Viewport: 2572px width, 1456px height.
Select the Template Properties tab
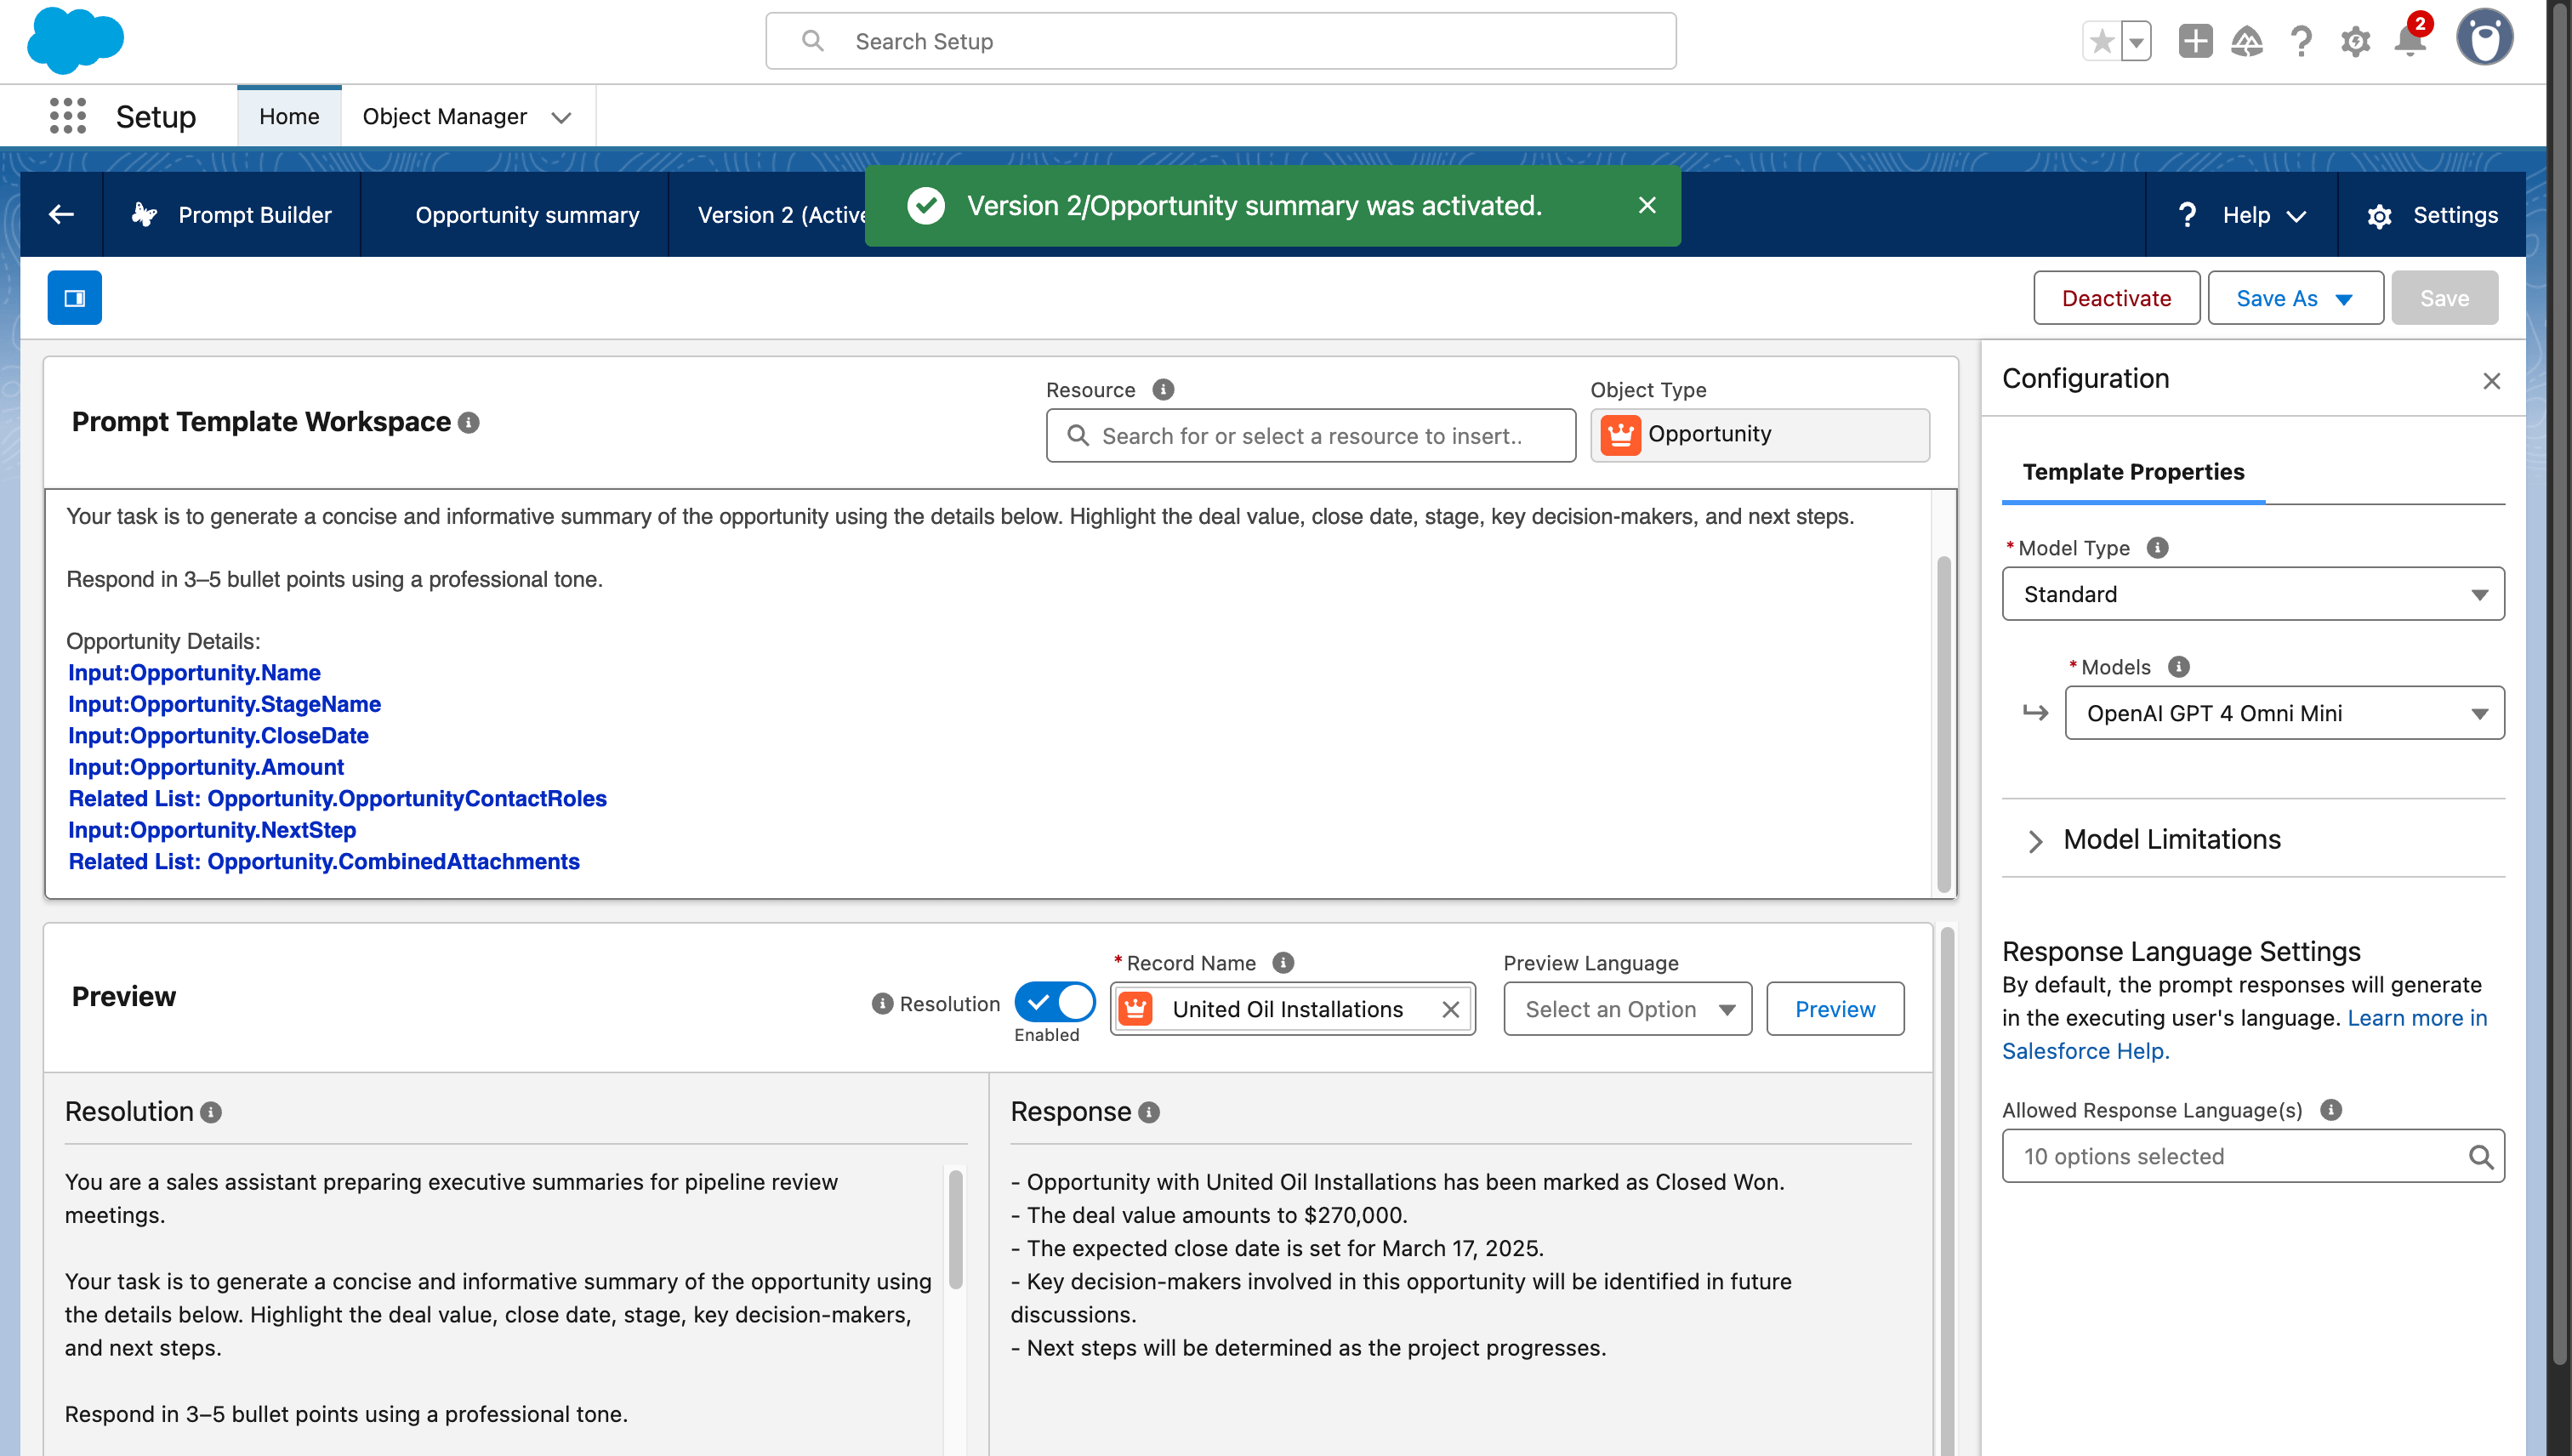point(2133,472)
